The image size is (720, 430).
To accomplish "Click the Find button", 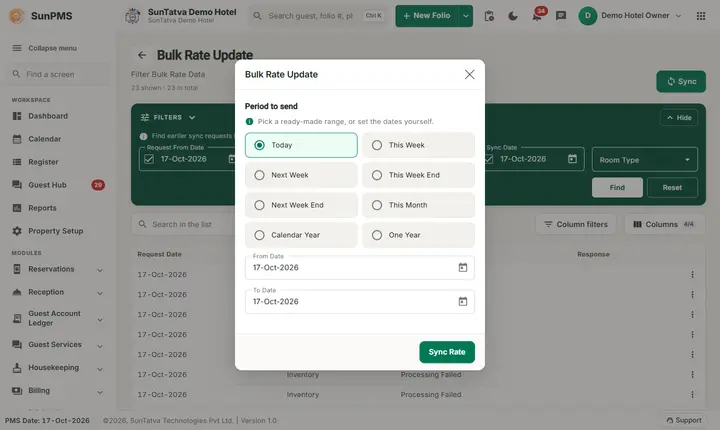I will click(x=617, y=187).
